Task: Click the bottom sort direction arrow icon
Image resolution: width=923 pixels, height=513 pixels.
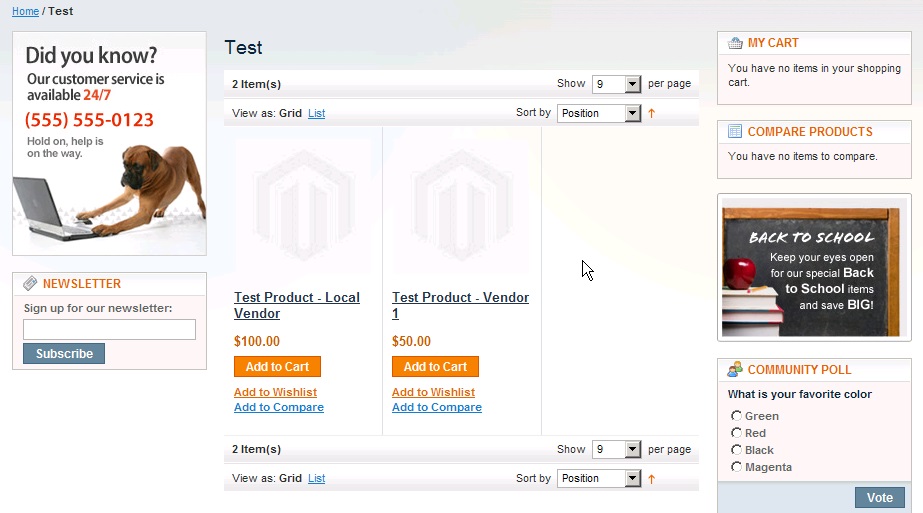Action: pyautogui.click(x=652, y=479)
